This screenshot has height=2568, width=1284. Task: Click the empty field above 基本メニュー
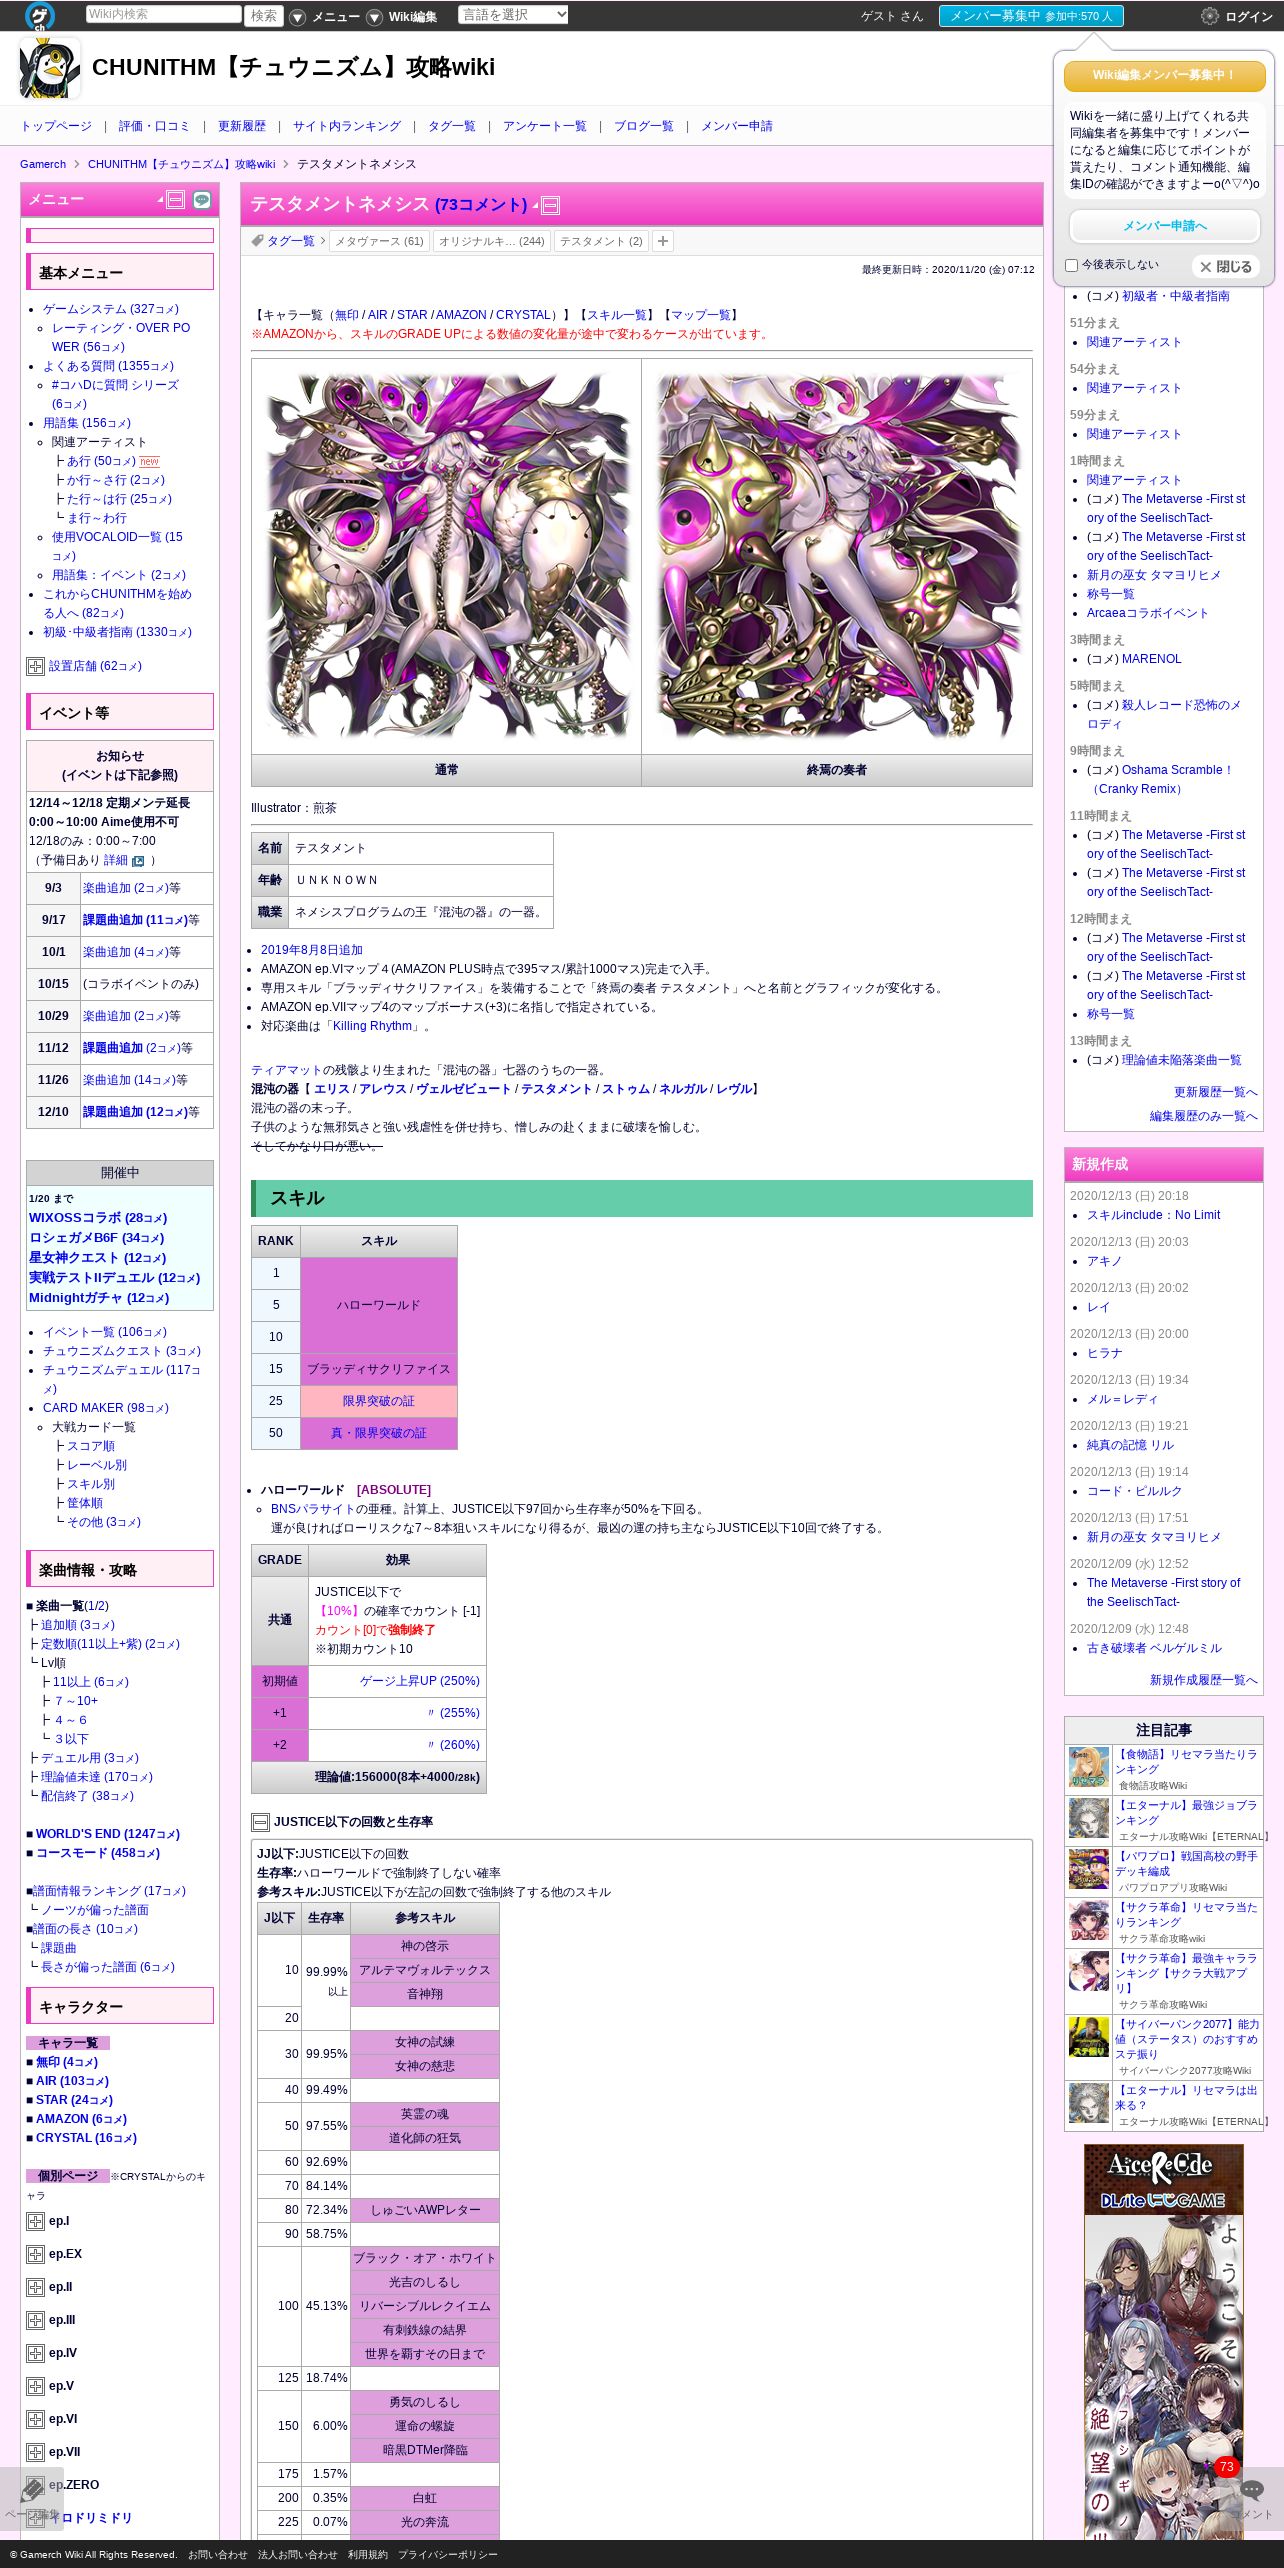tap(120, 236)
